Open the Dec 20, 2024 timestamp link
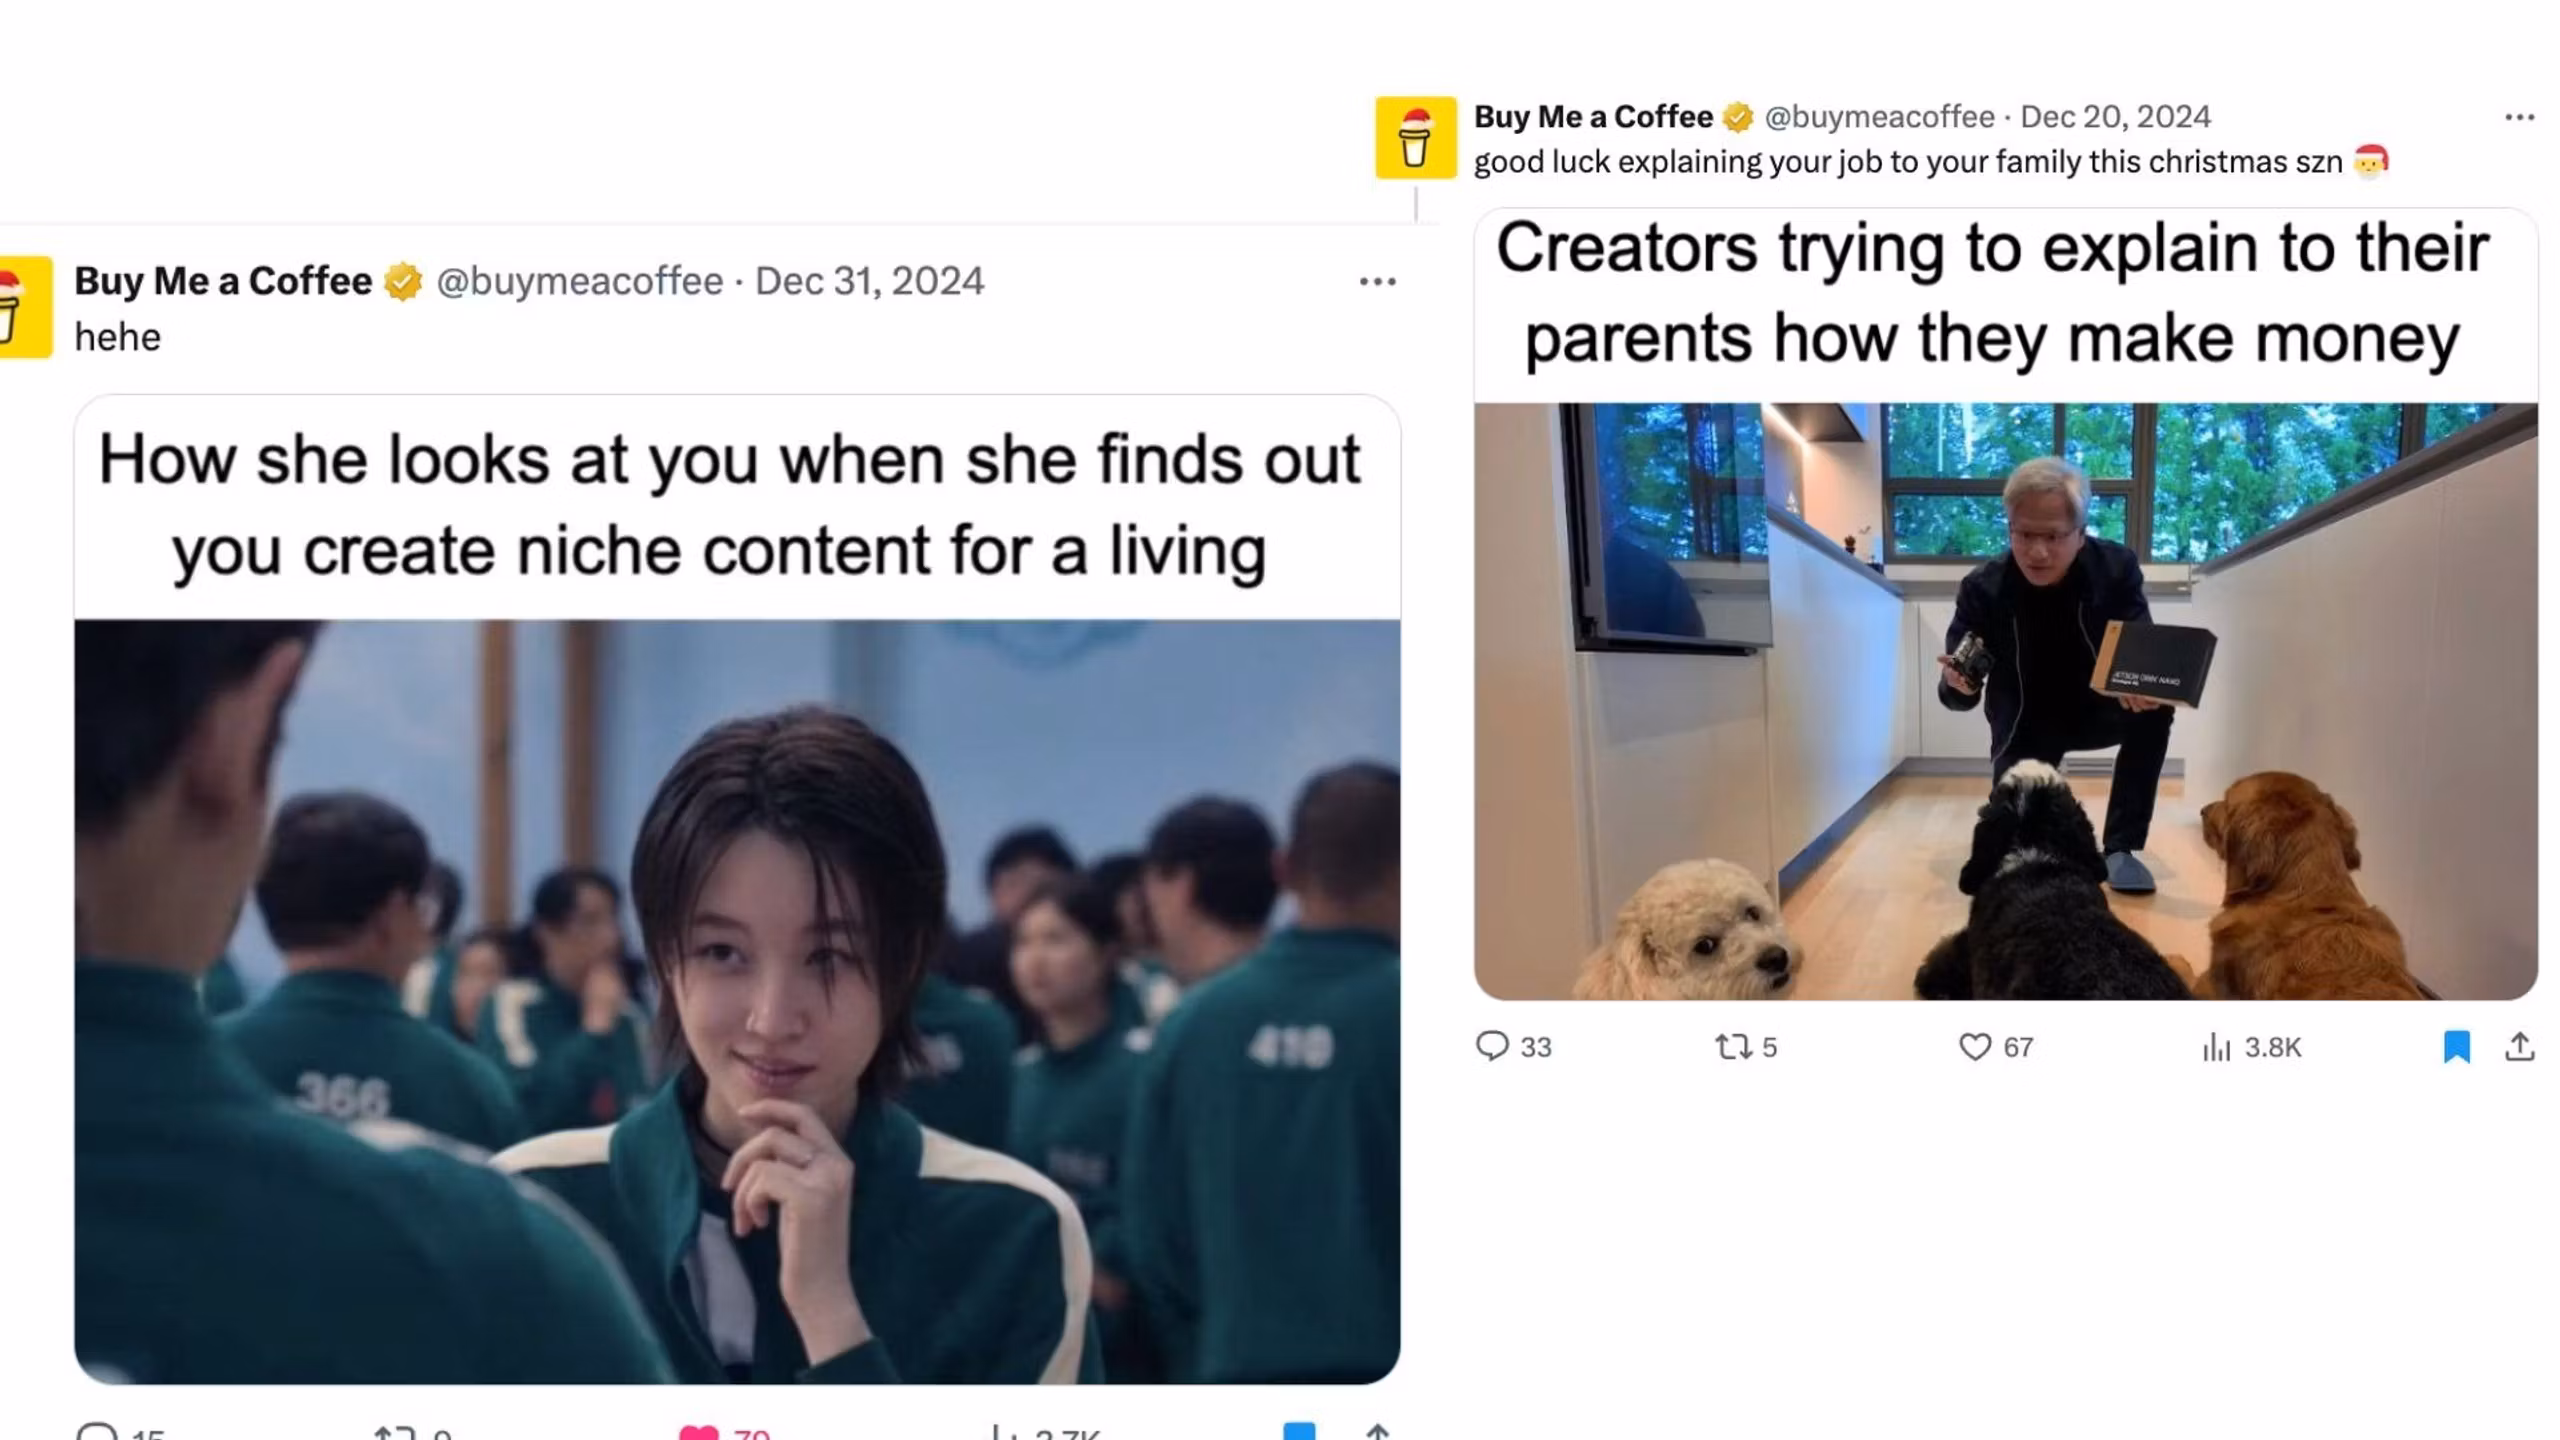This screenshot has width=2560, height=1440. click(x=2115, y=117)
